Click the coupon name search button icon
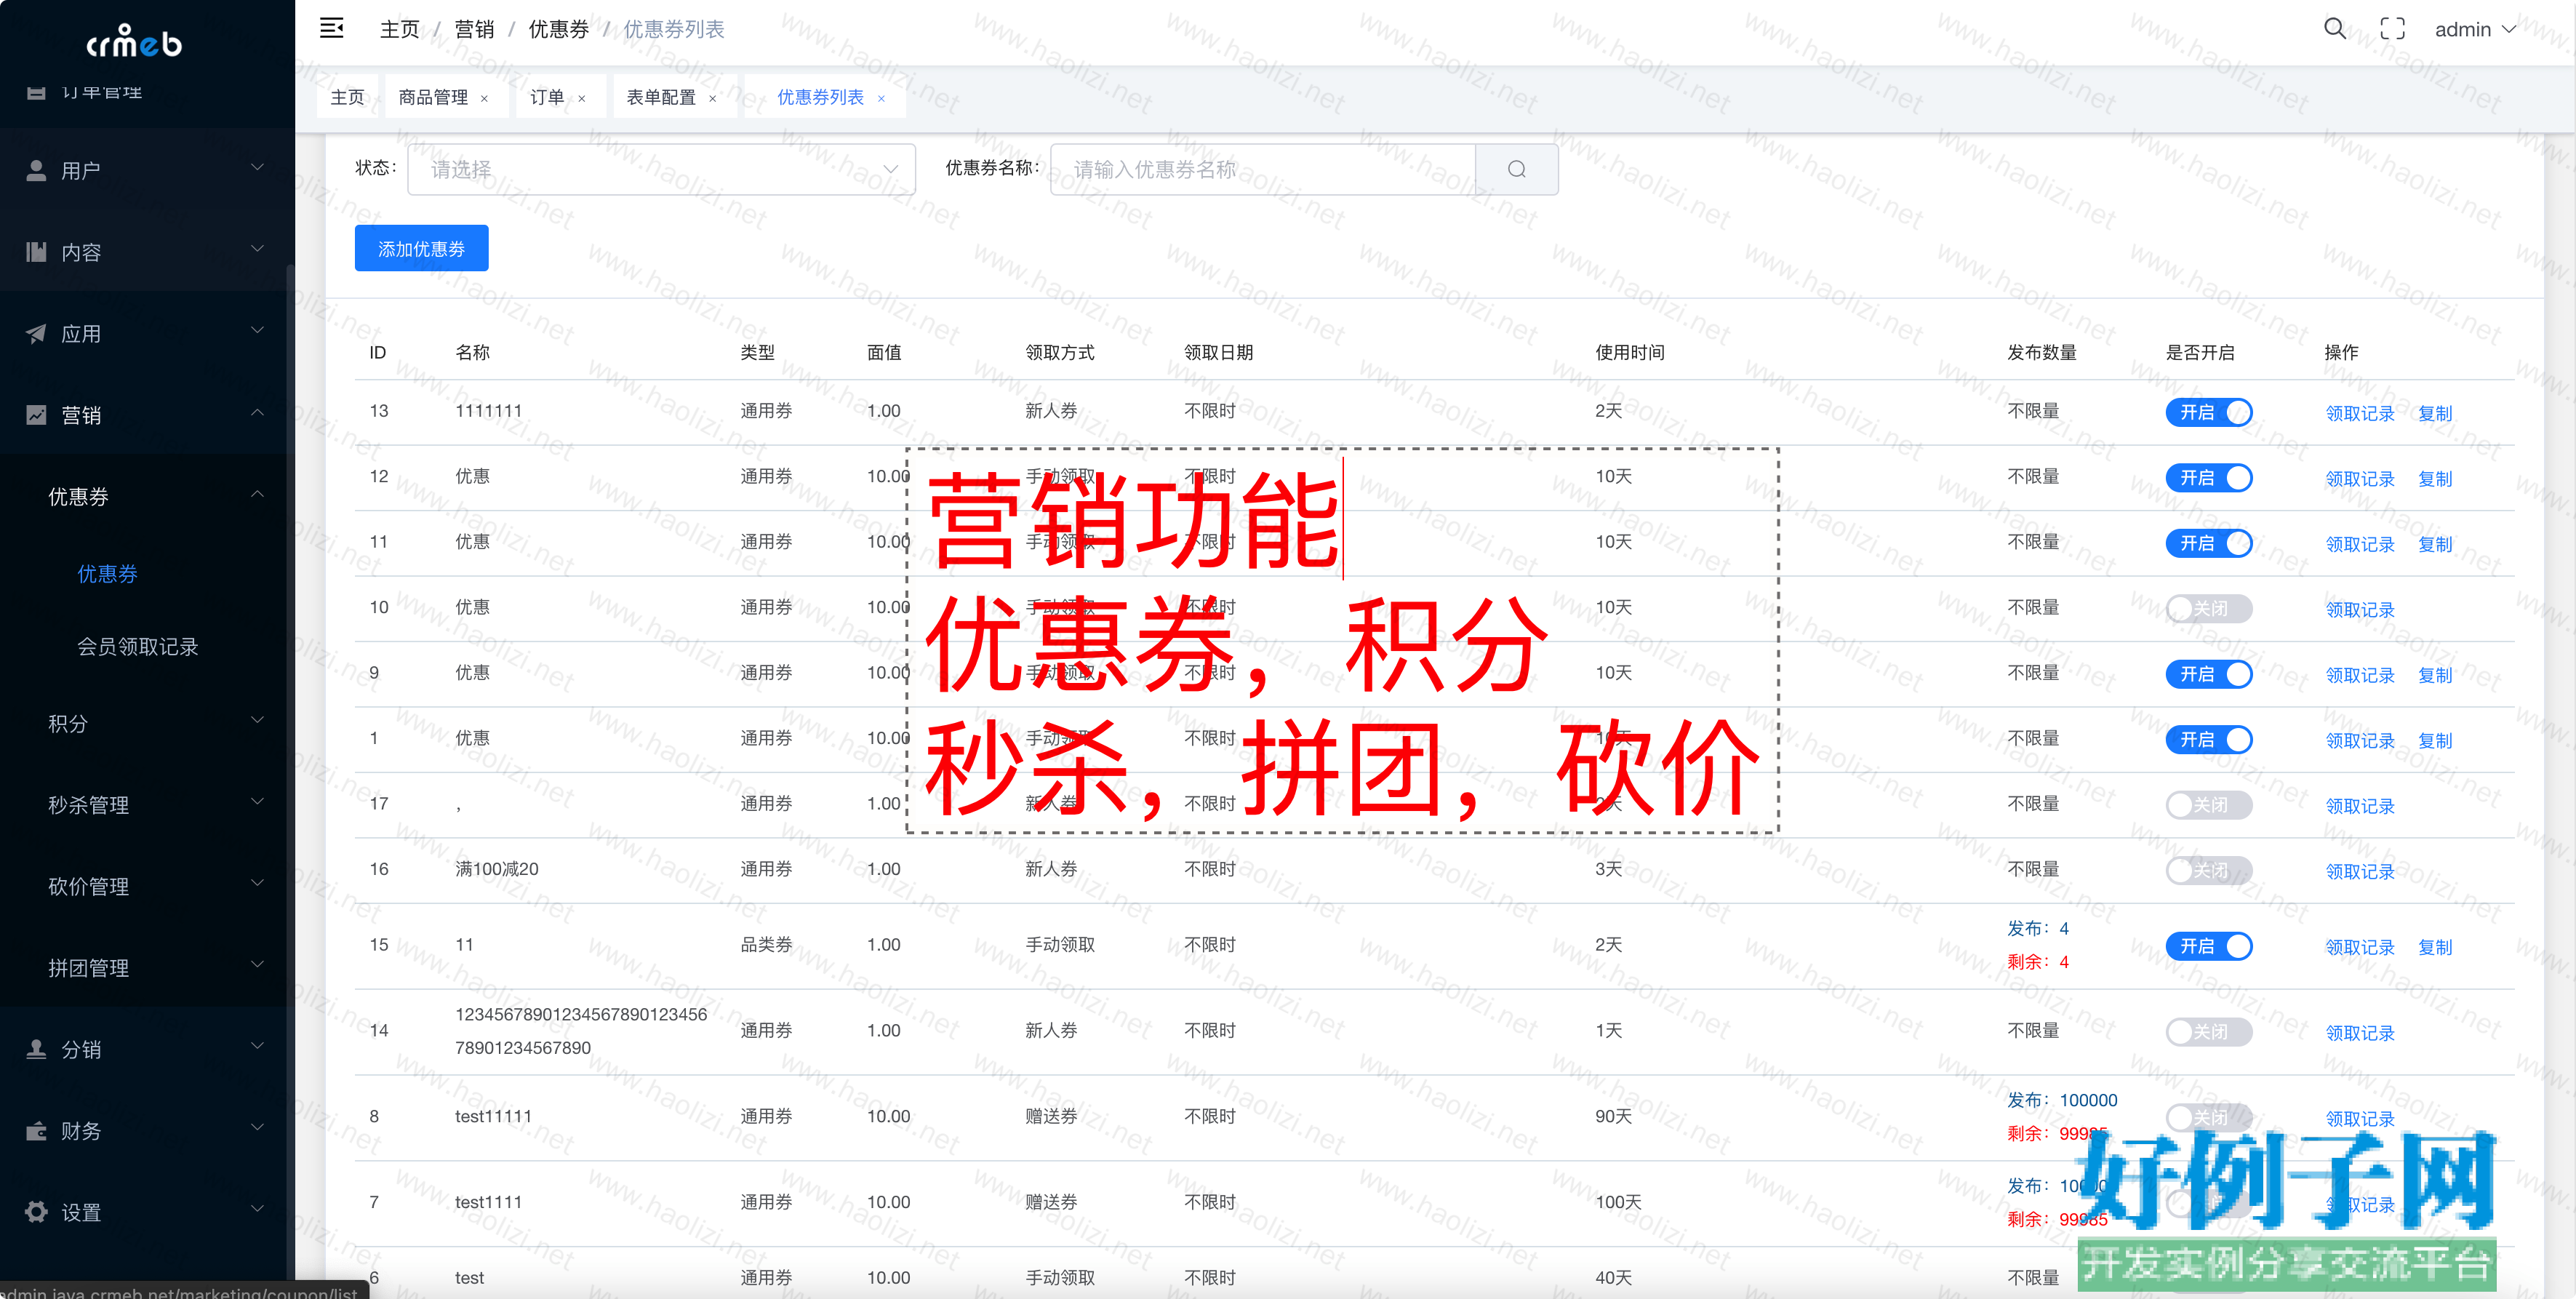2576x1299 pixels. click(1516, 169)
